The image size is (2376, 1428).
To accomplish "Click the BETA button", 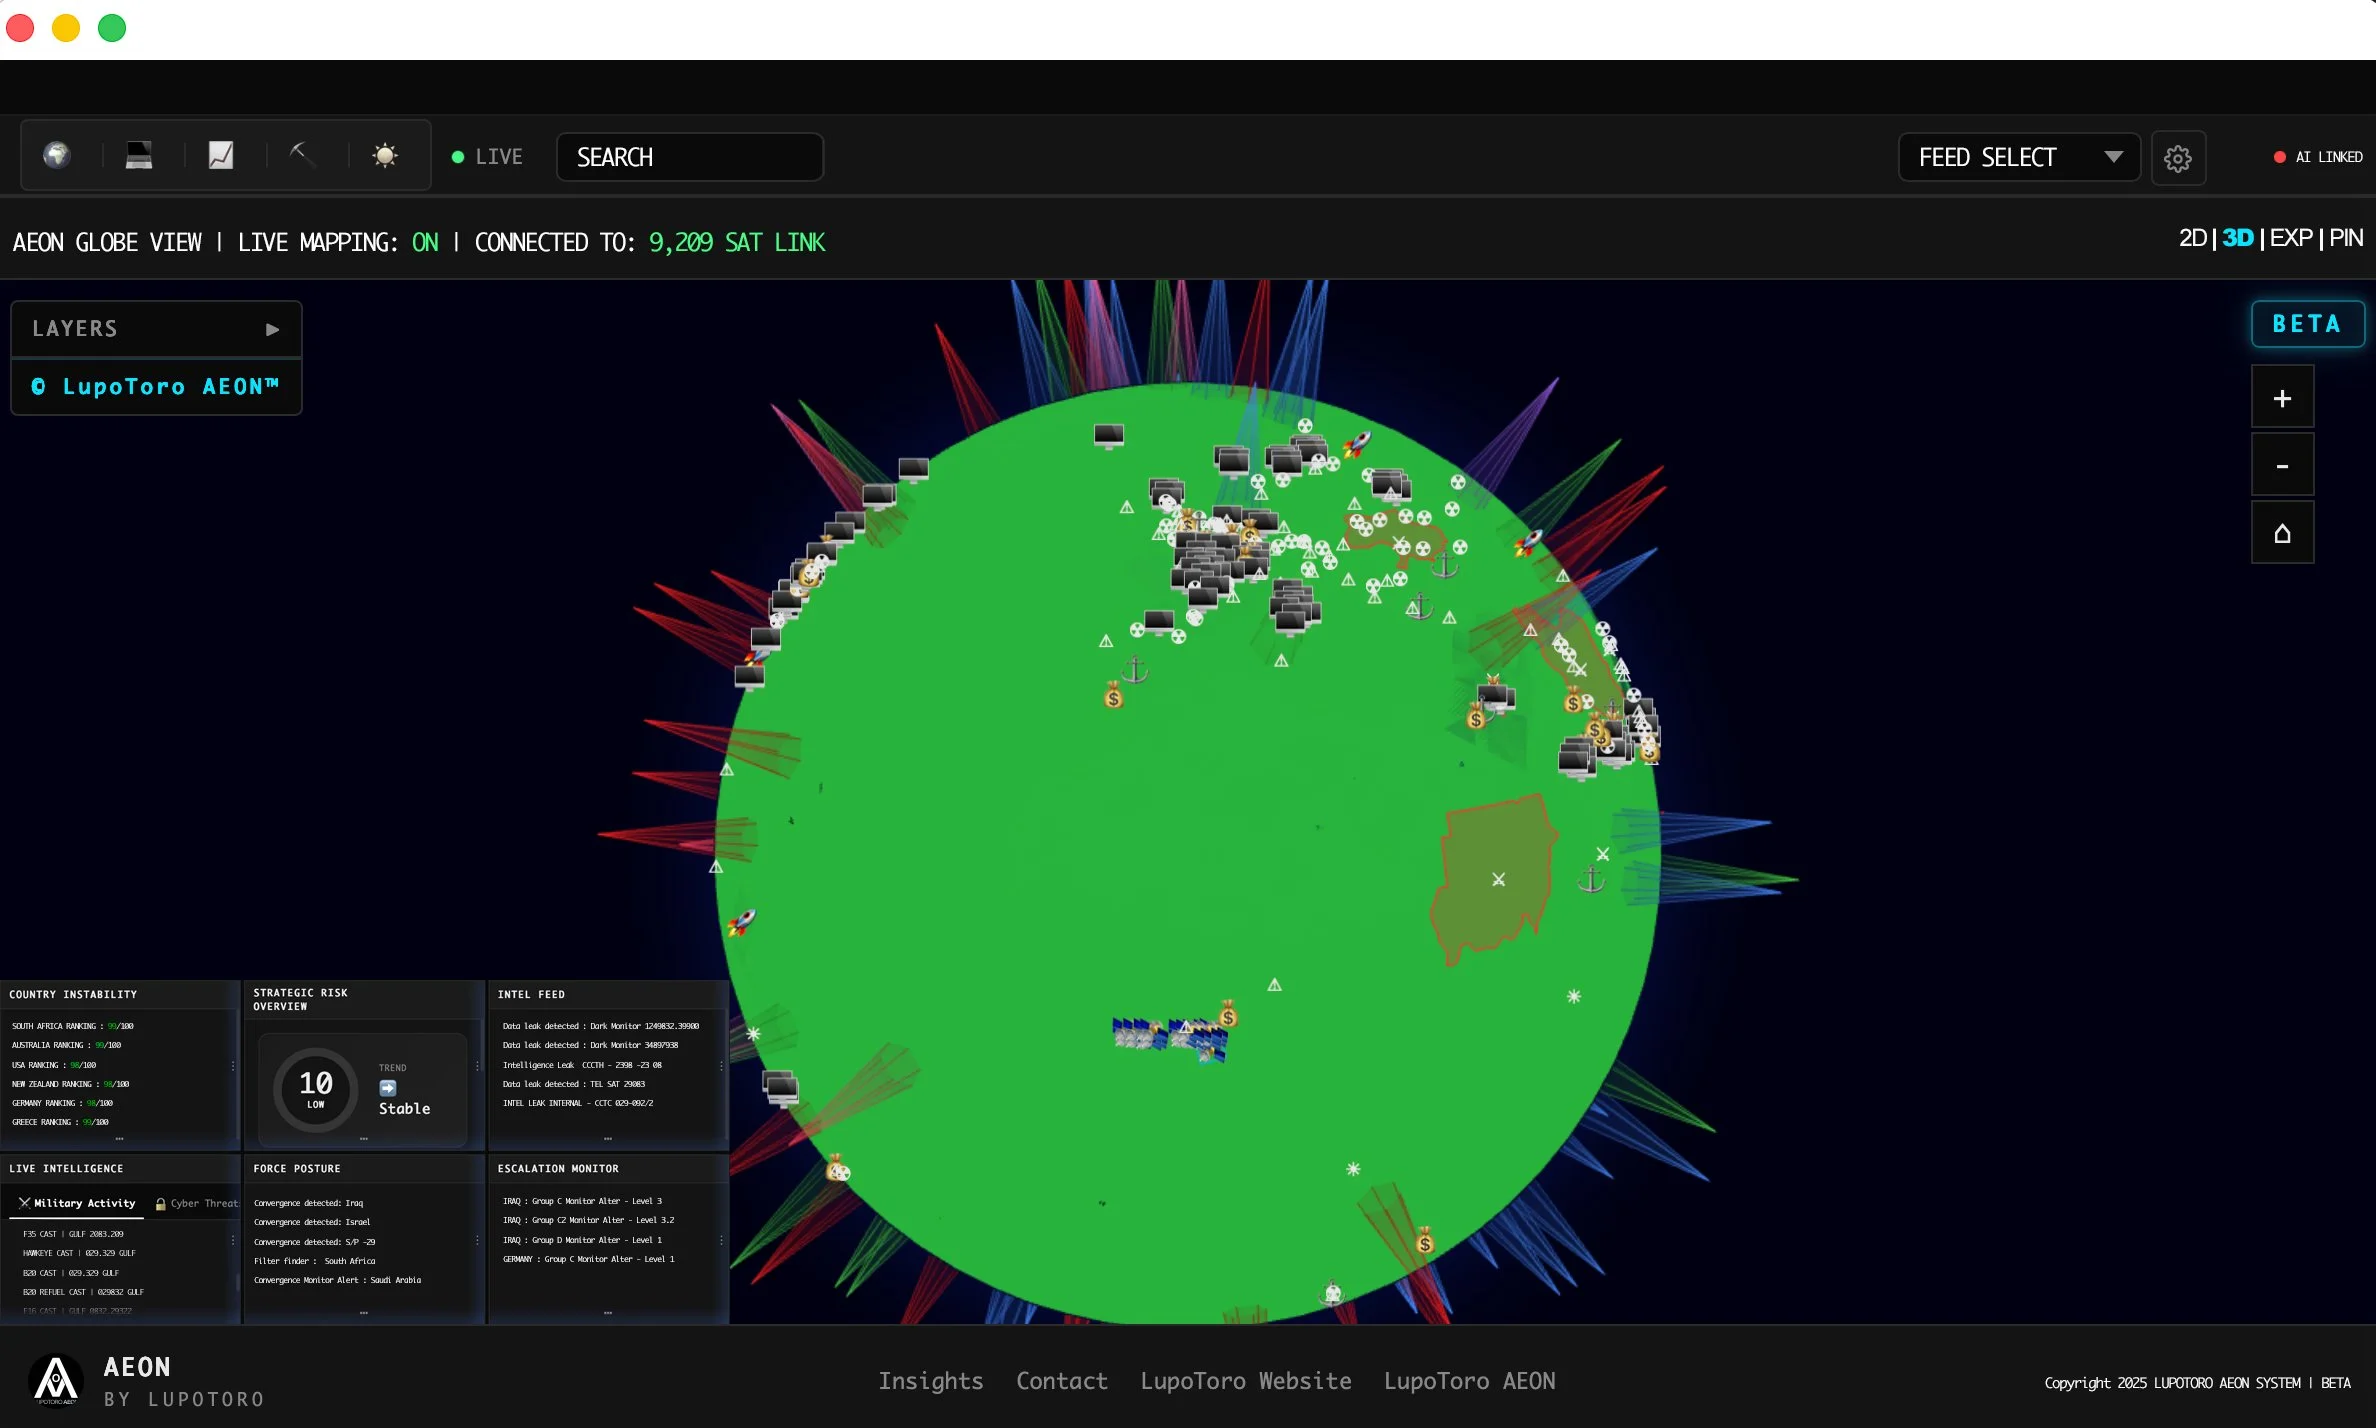I will point(2306,323).
